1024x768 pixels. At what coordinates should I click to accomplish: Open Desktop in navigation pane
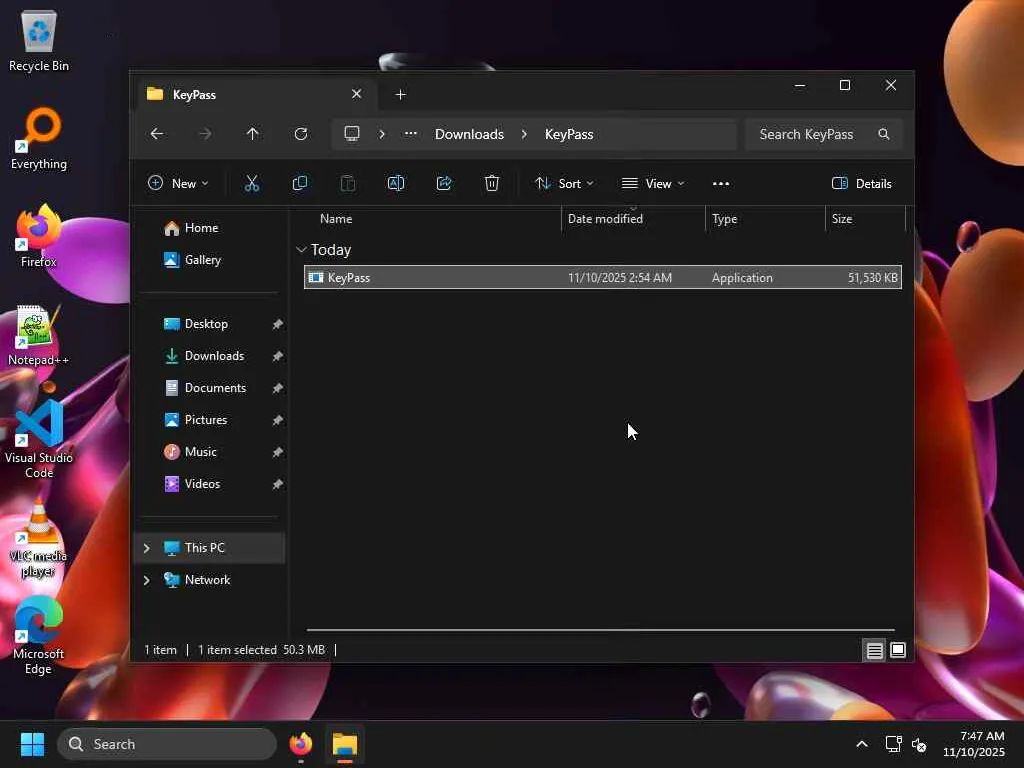206,324
